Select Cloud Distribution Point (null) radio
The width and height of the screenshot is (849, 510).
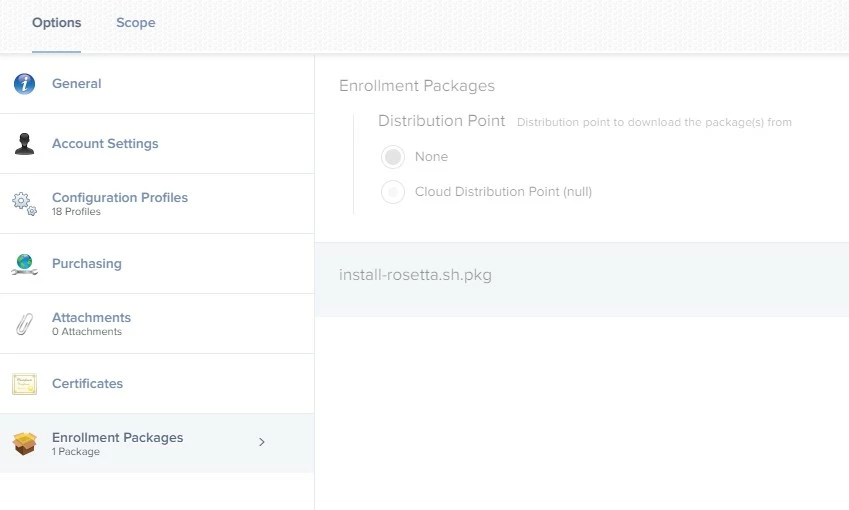click(x=393, y=192)
